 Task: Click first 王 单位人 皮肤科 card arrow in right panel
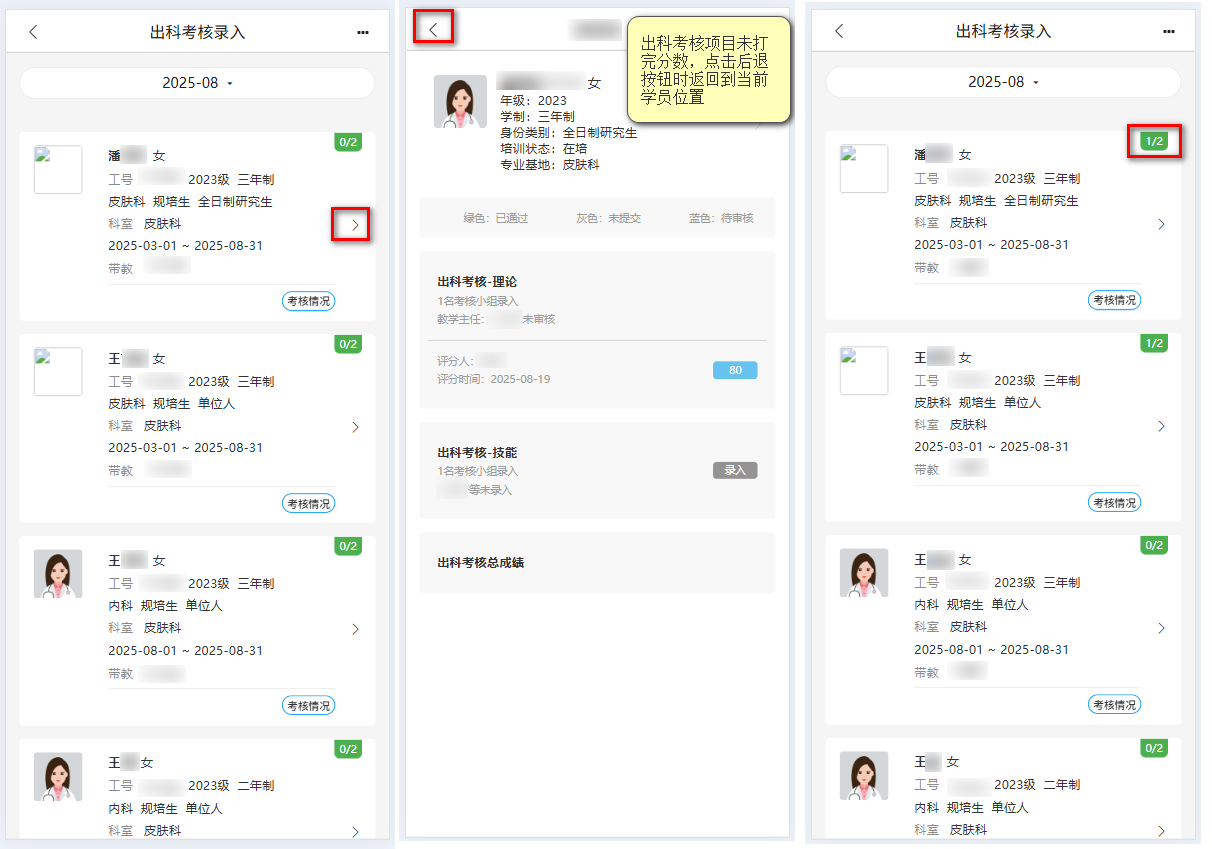click(1161, 426)
